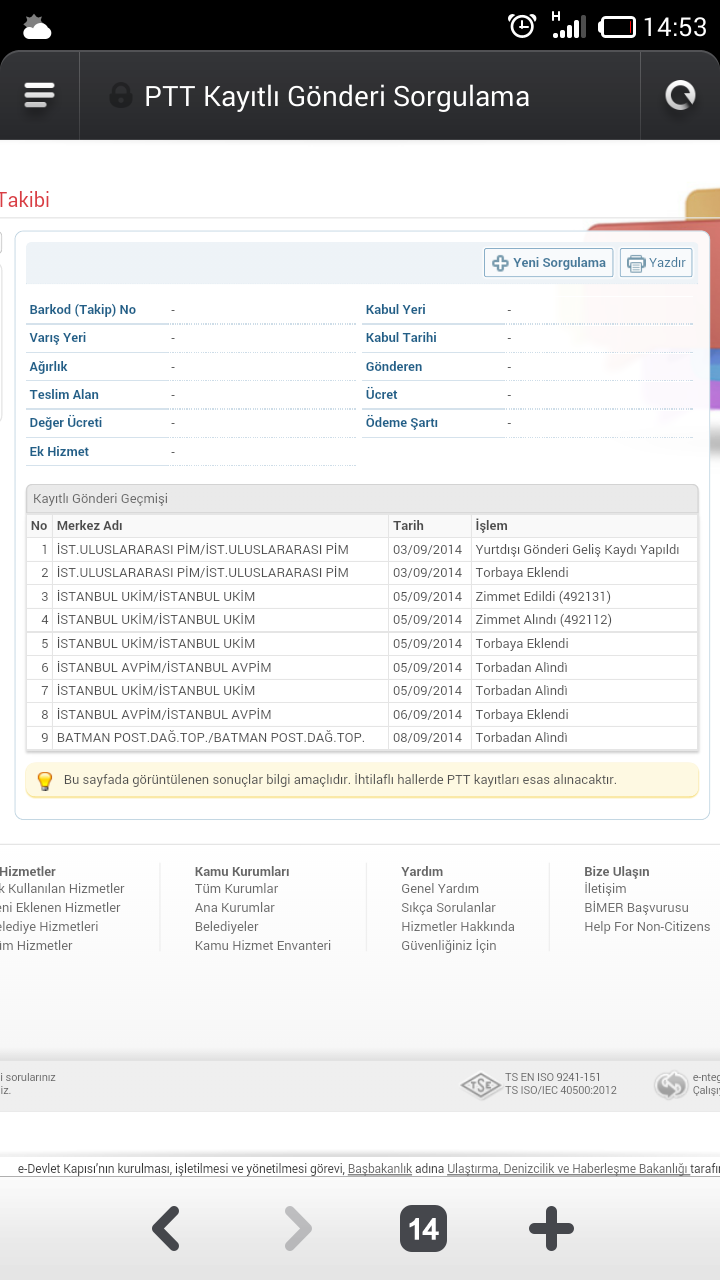Open the Genel Yardım link
The height and width of the screenshot is (1280, 720).
point(440,888)
